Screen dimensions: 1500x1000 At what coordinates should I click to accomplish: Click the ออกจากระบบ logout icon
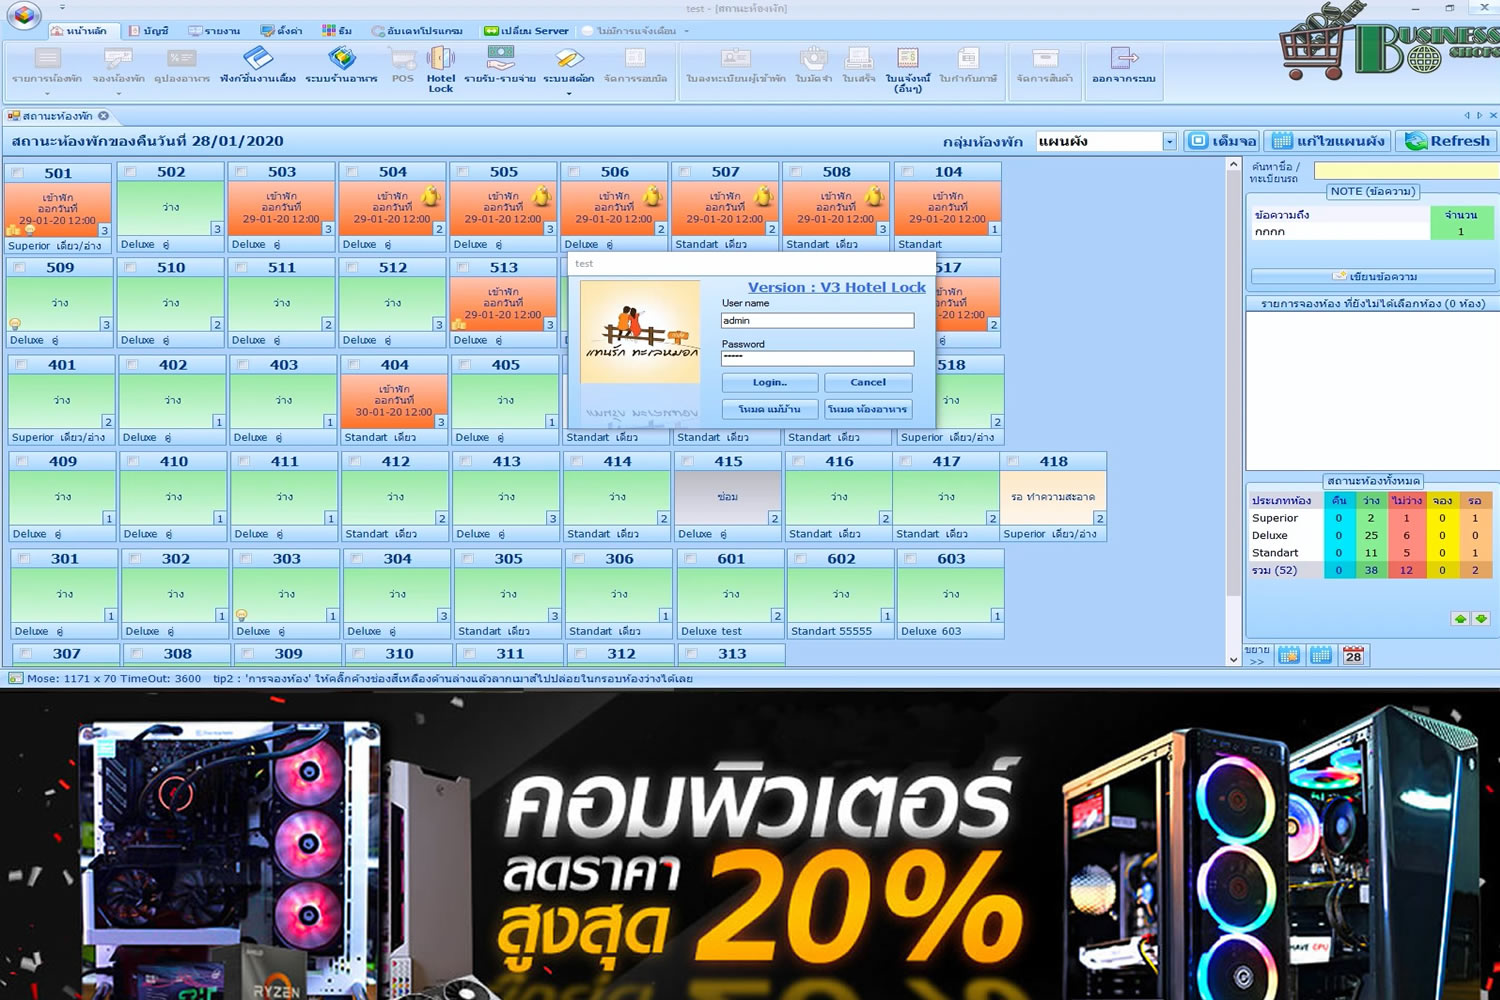pos(1123,66)
